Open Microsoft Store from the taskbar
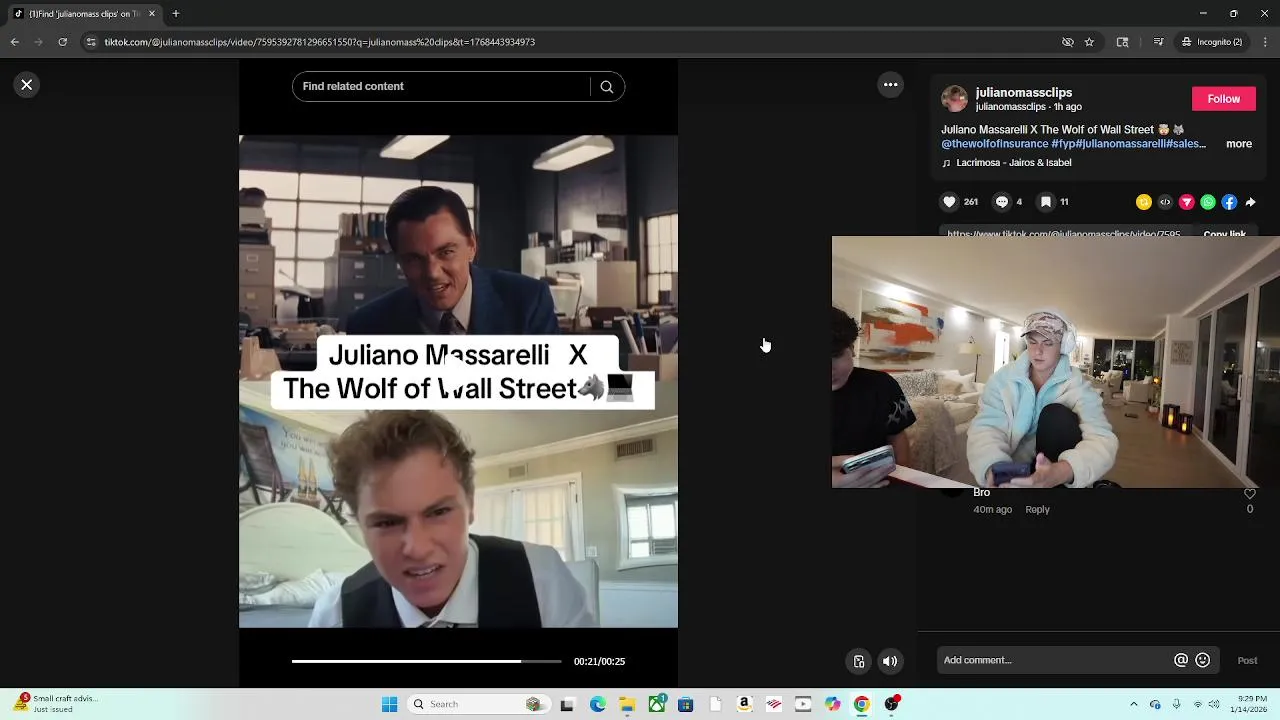This screenshot has height=720, width=1280. [x=685, y=705]
